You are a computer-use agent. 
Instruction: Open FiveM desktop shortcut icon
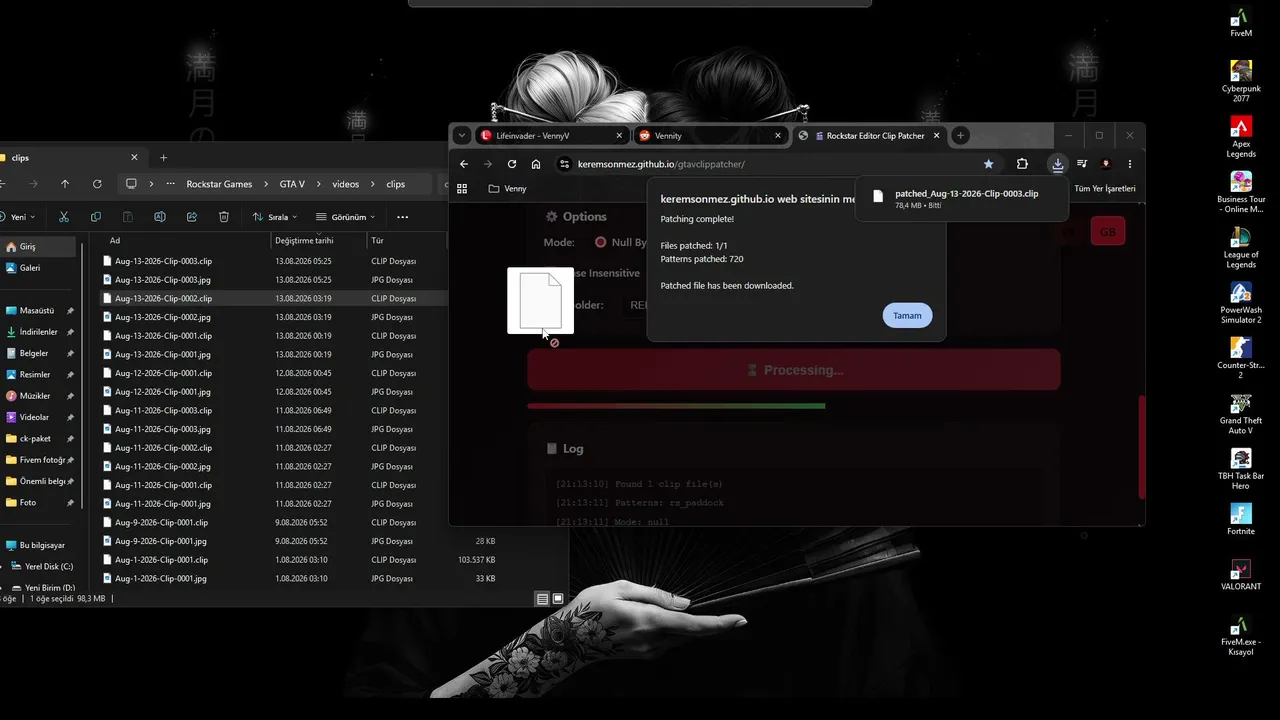tap(1241, 23)
